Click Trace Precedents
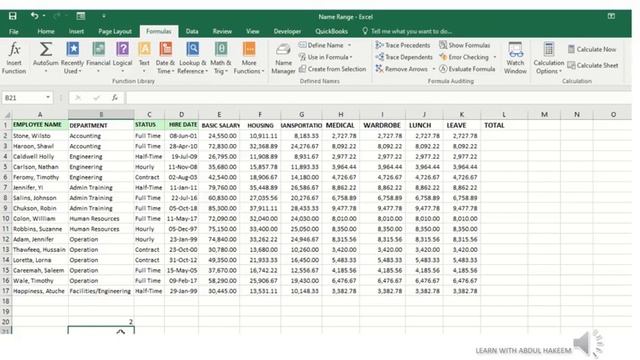The image size is (640, 360). (x=403, y=45)
